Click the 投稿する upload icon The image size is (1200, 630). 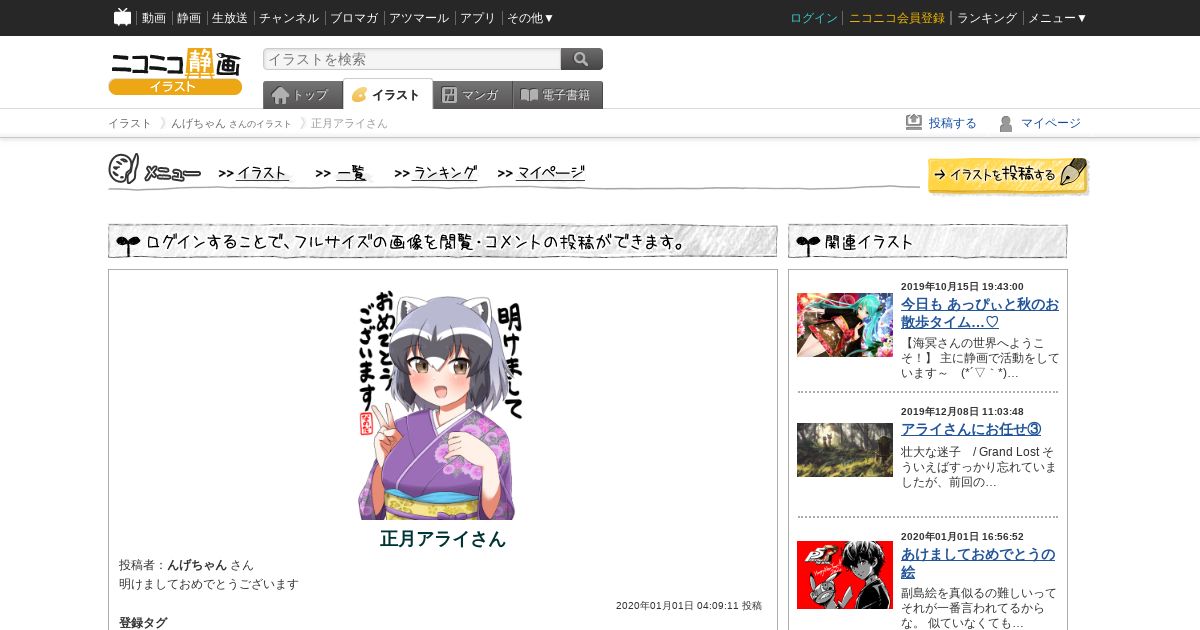914,122
